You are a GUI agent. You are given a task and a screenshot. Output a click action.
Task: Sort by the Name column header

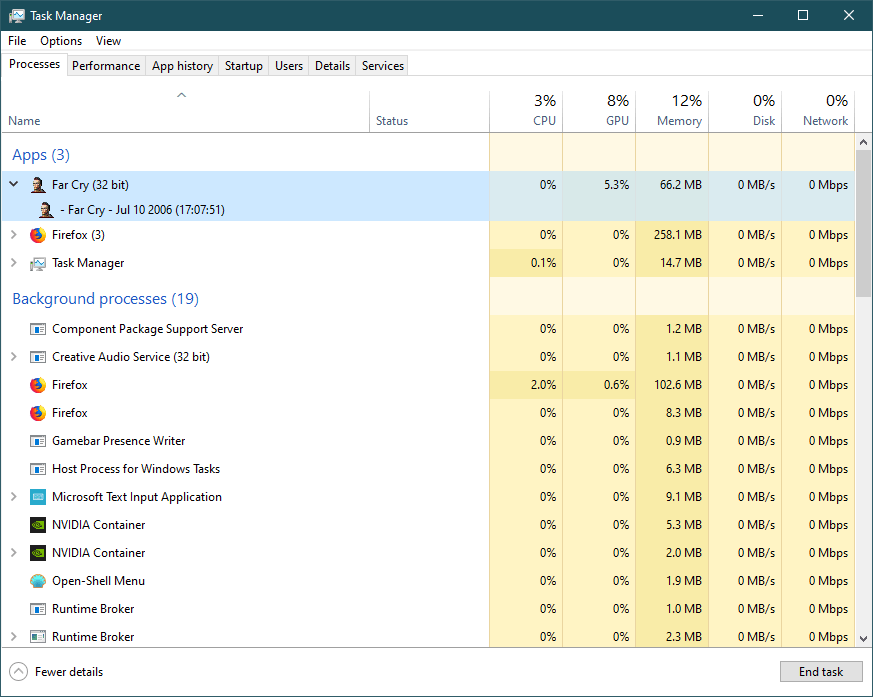pos(185,111)
